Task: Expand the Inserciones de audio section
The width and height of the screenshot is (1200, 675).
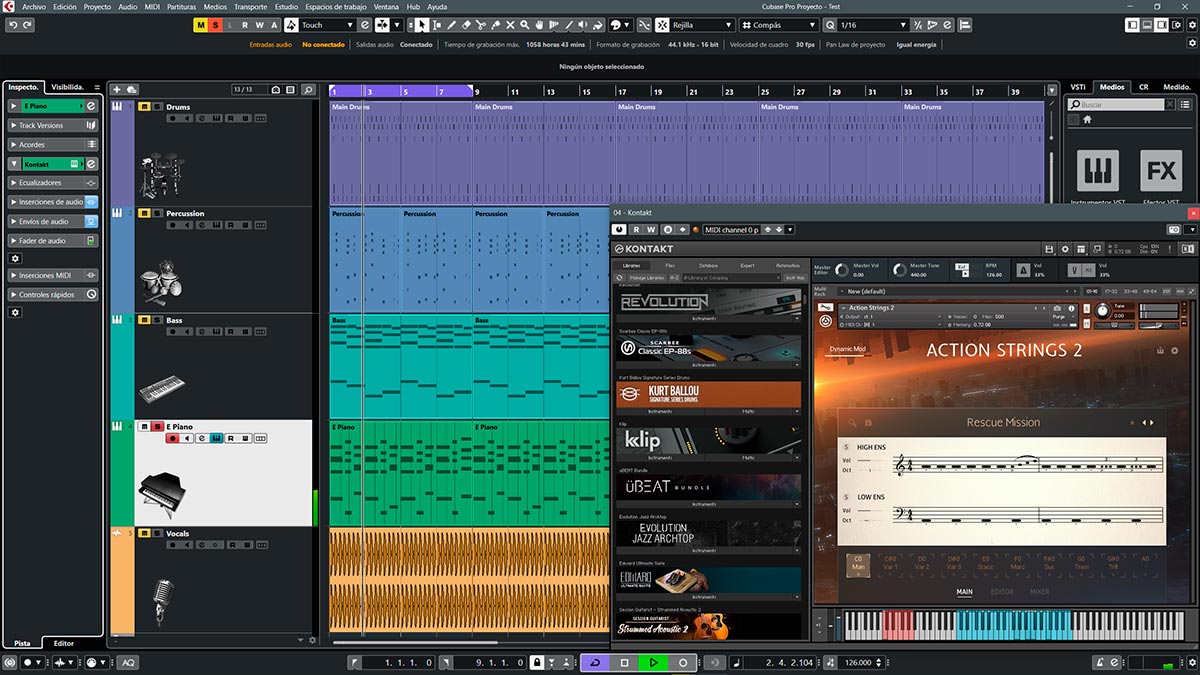Action: [x=53, y=202]
